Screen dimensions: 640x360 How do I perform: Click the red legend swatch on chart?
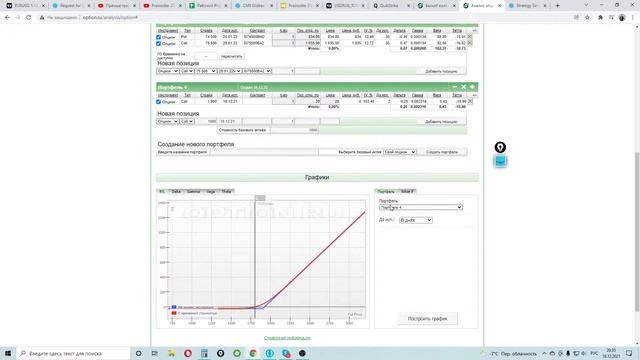pyautogui.click(x=174, y=313)
